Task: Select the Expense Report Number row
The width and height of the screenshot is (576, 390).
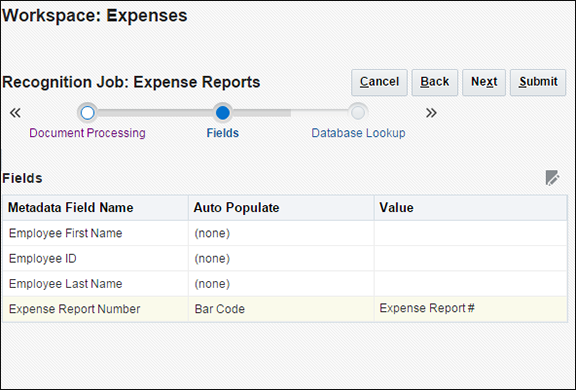Action: pyautogui.click(x=285, y=309)
